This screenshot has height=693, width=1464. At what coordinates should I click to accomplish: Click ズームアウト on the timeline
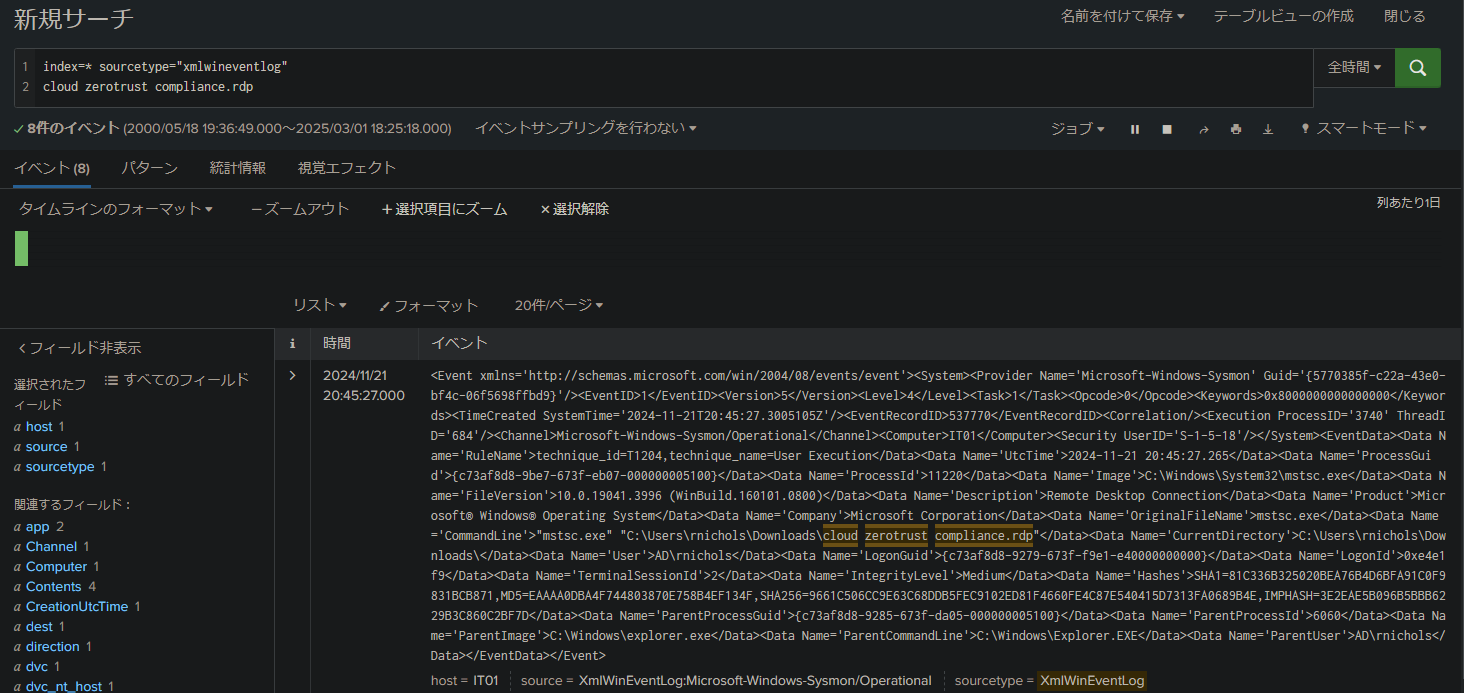(x=299, y=209)
